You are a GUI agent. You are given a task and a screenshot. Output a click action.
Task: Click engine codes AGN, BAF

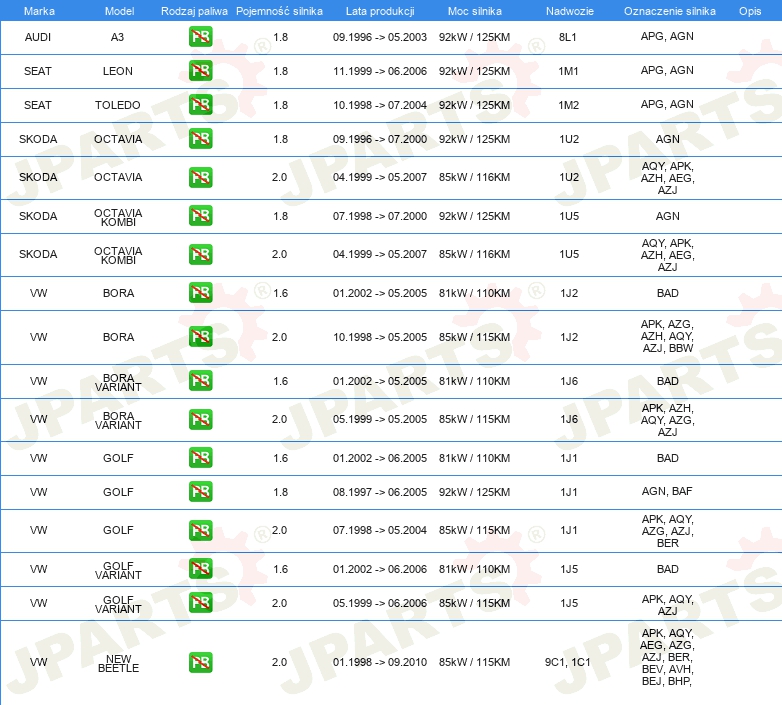tap(667, 491)
